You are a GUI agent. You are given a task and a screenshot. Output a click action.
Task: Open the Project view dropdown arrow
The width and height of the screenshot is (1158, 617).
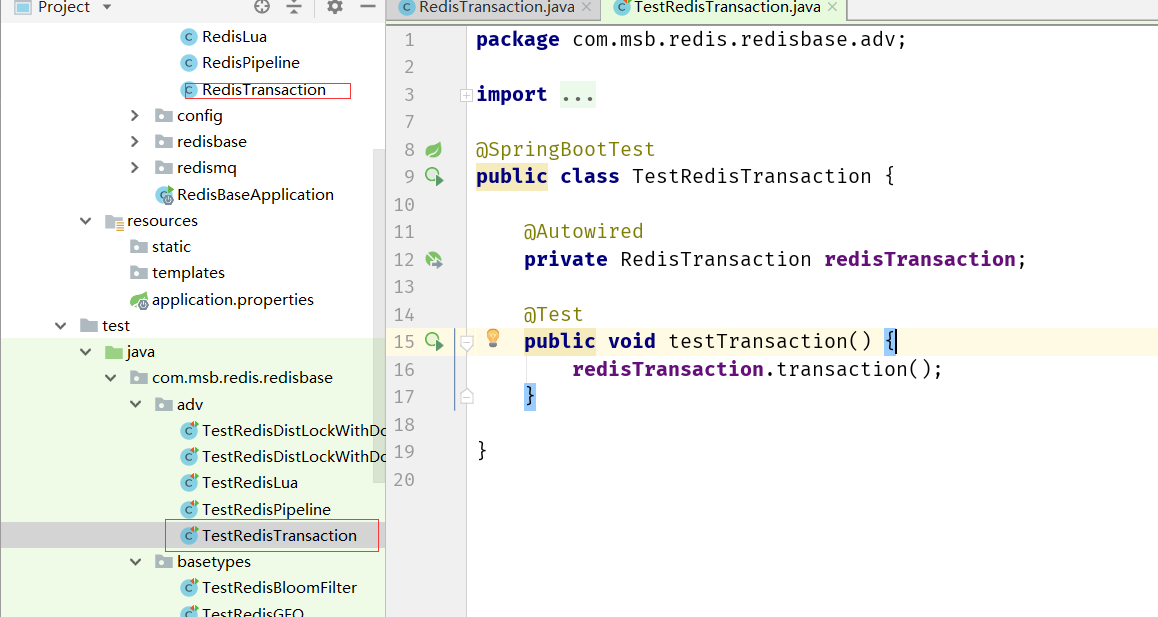coord(107,7)
